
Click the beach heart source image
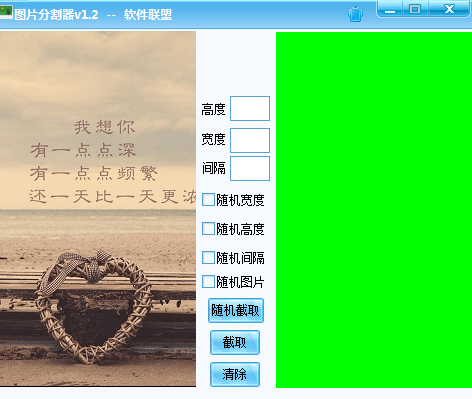[98, 209]
